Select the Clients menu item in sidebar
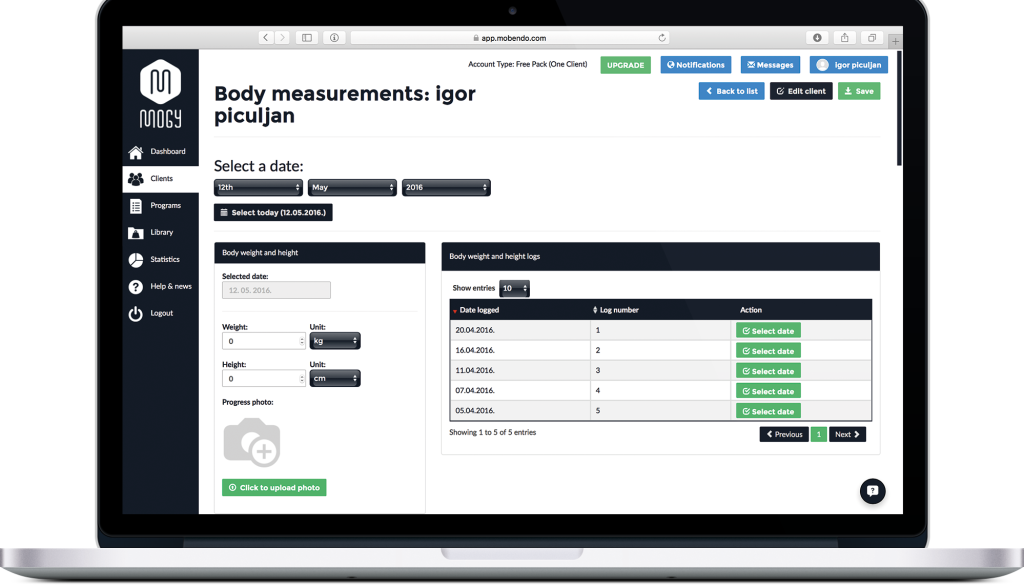Image resolution: width=1024 pixels, height=588 pixels. pyautogui.click(x=160, y=179)
